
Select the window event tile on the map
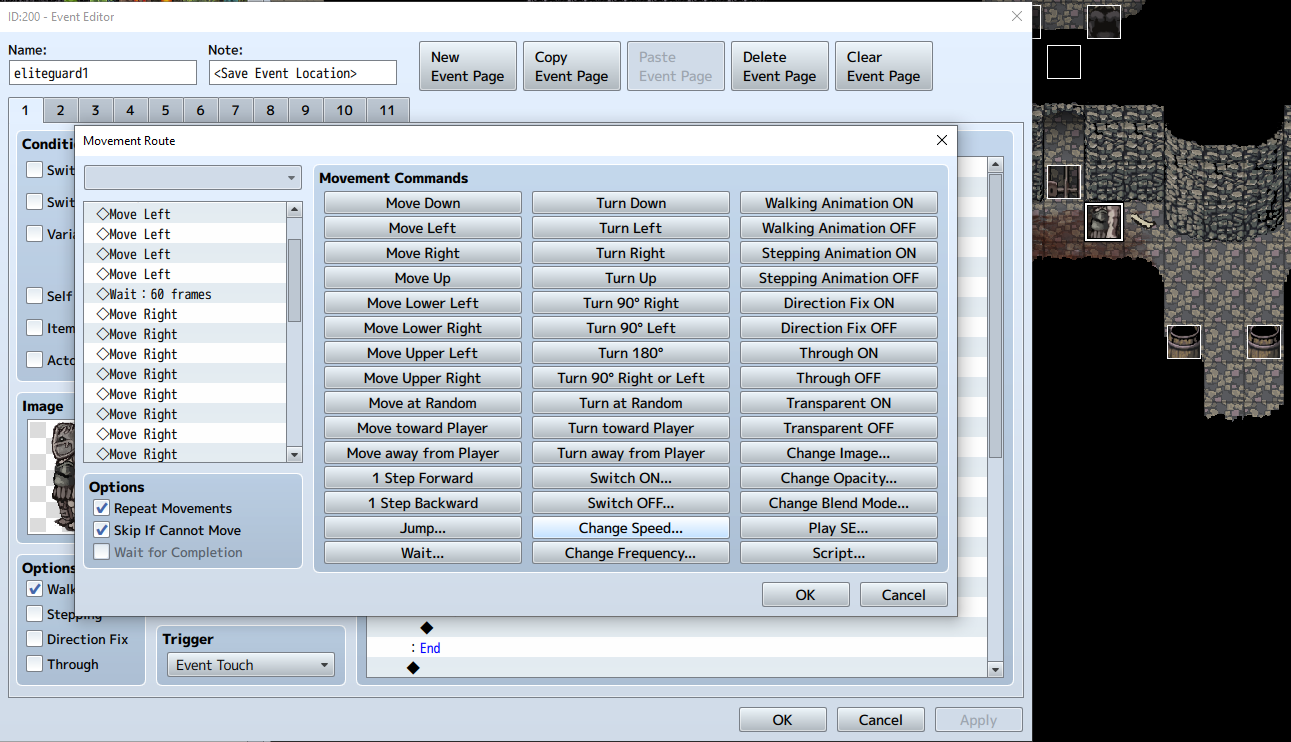click(1063, 182)
